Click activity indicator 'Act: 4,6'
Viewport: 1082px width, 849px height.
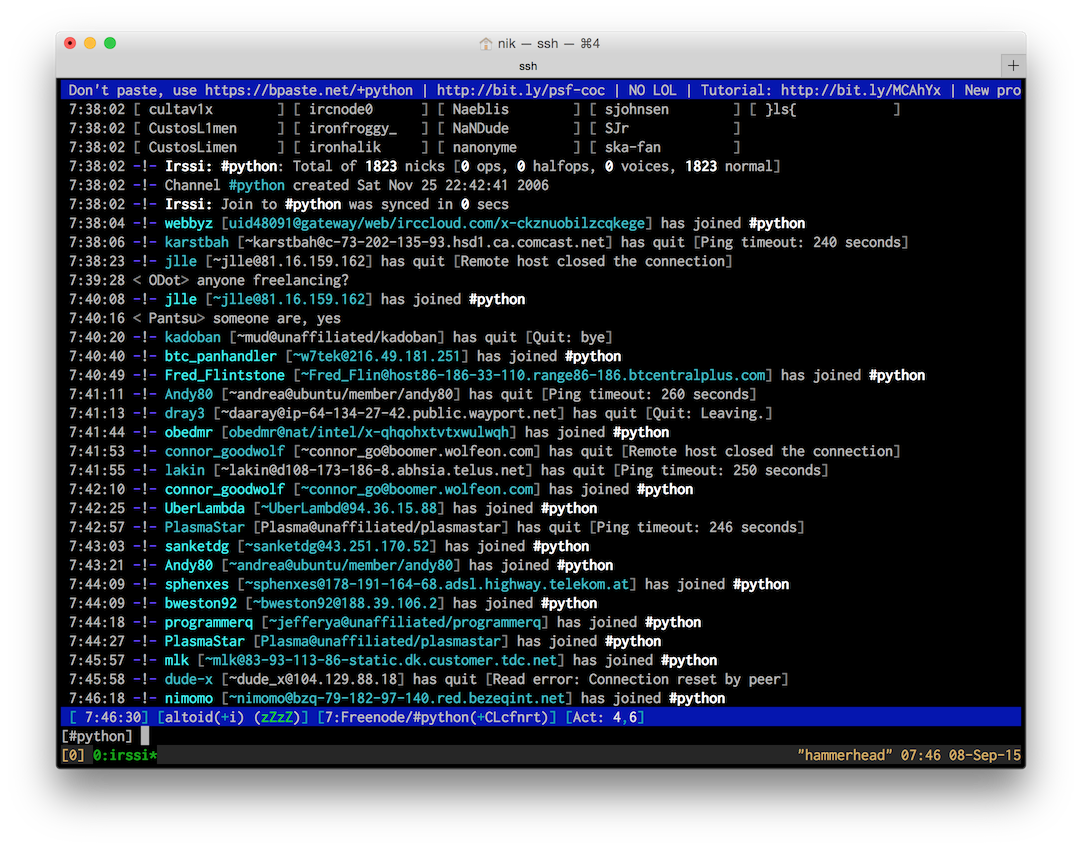point(604,717)
